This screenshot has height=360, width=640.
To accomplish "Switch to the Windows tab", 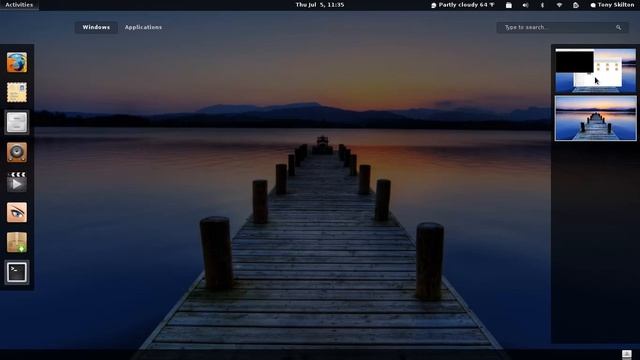I will (96, 27).
